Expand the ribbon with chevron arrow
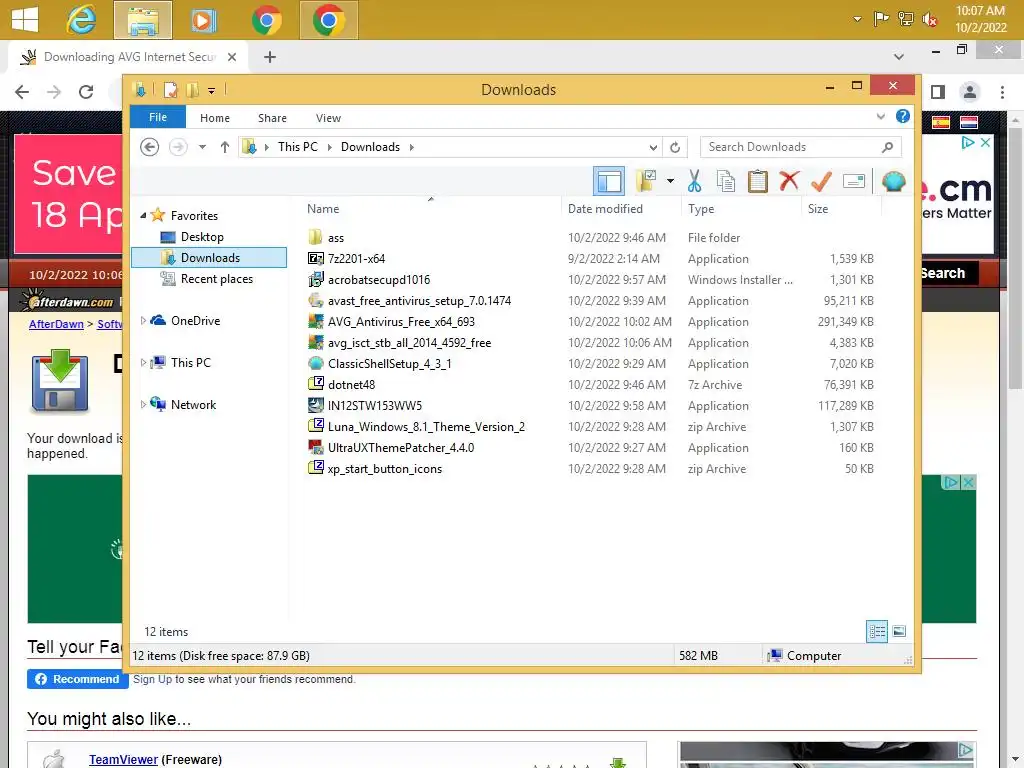The height and width of the screenshot is (768, 1024). pyautogui.click(x=880, y=117)
